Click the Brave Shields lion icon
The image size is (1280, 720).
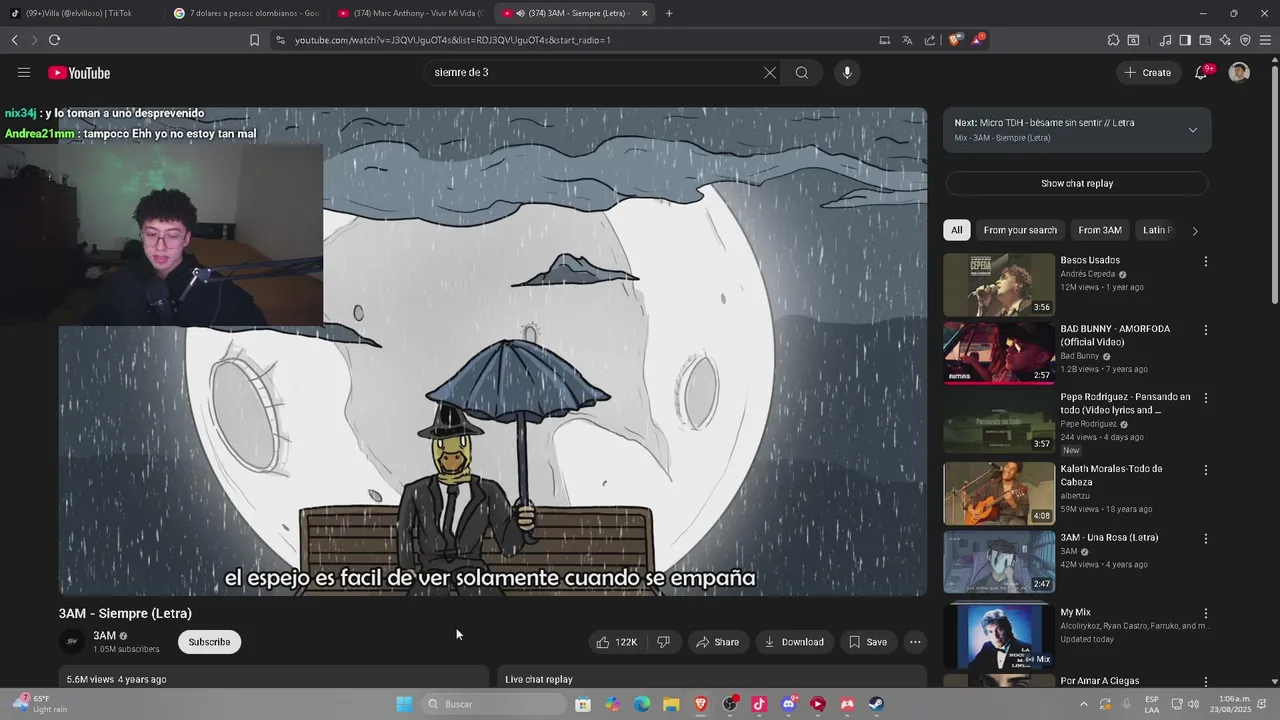coord(955,40)
